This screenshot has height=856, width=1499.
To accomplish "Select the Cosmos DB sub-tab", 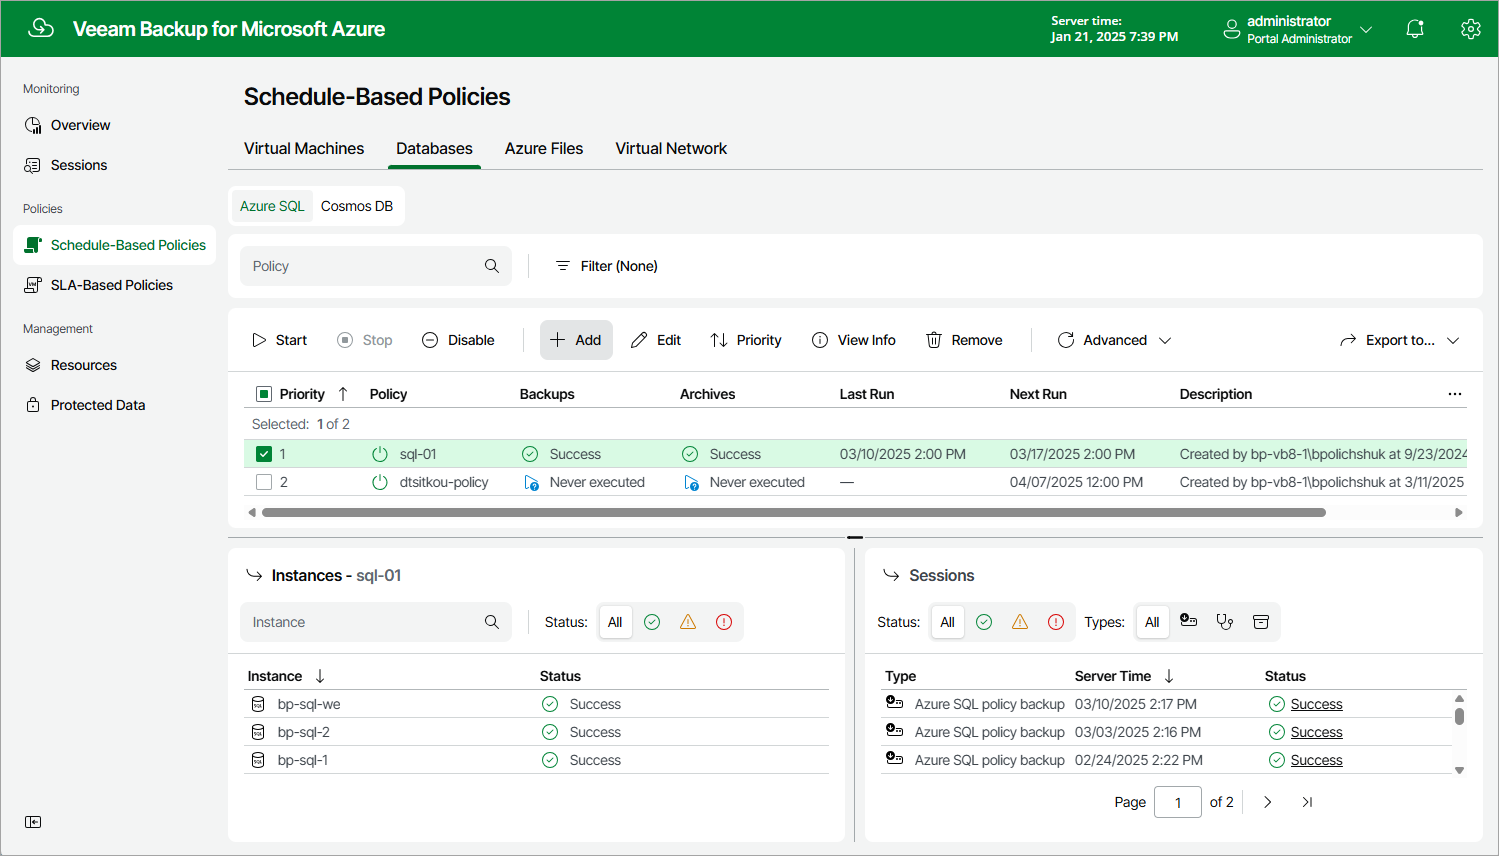I will pyautogui.click(x=357, y=206).
